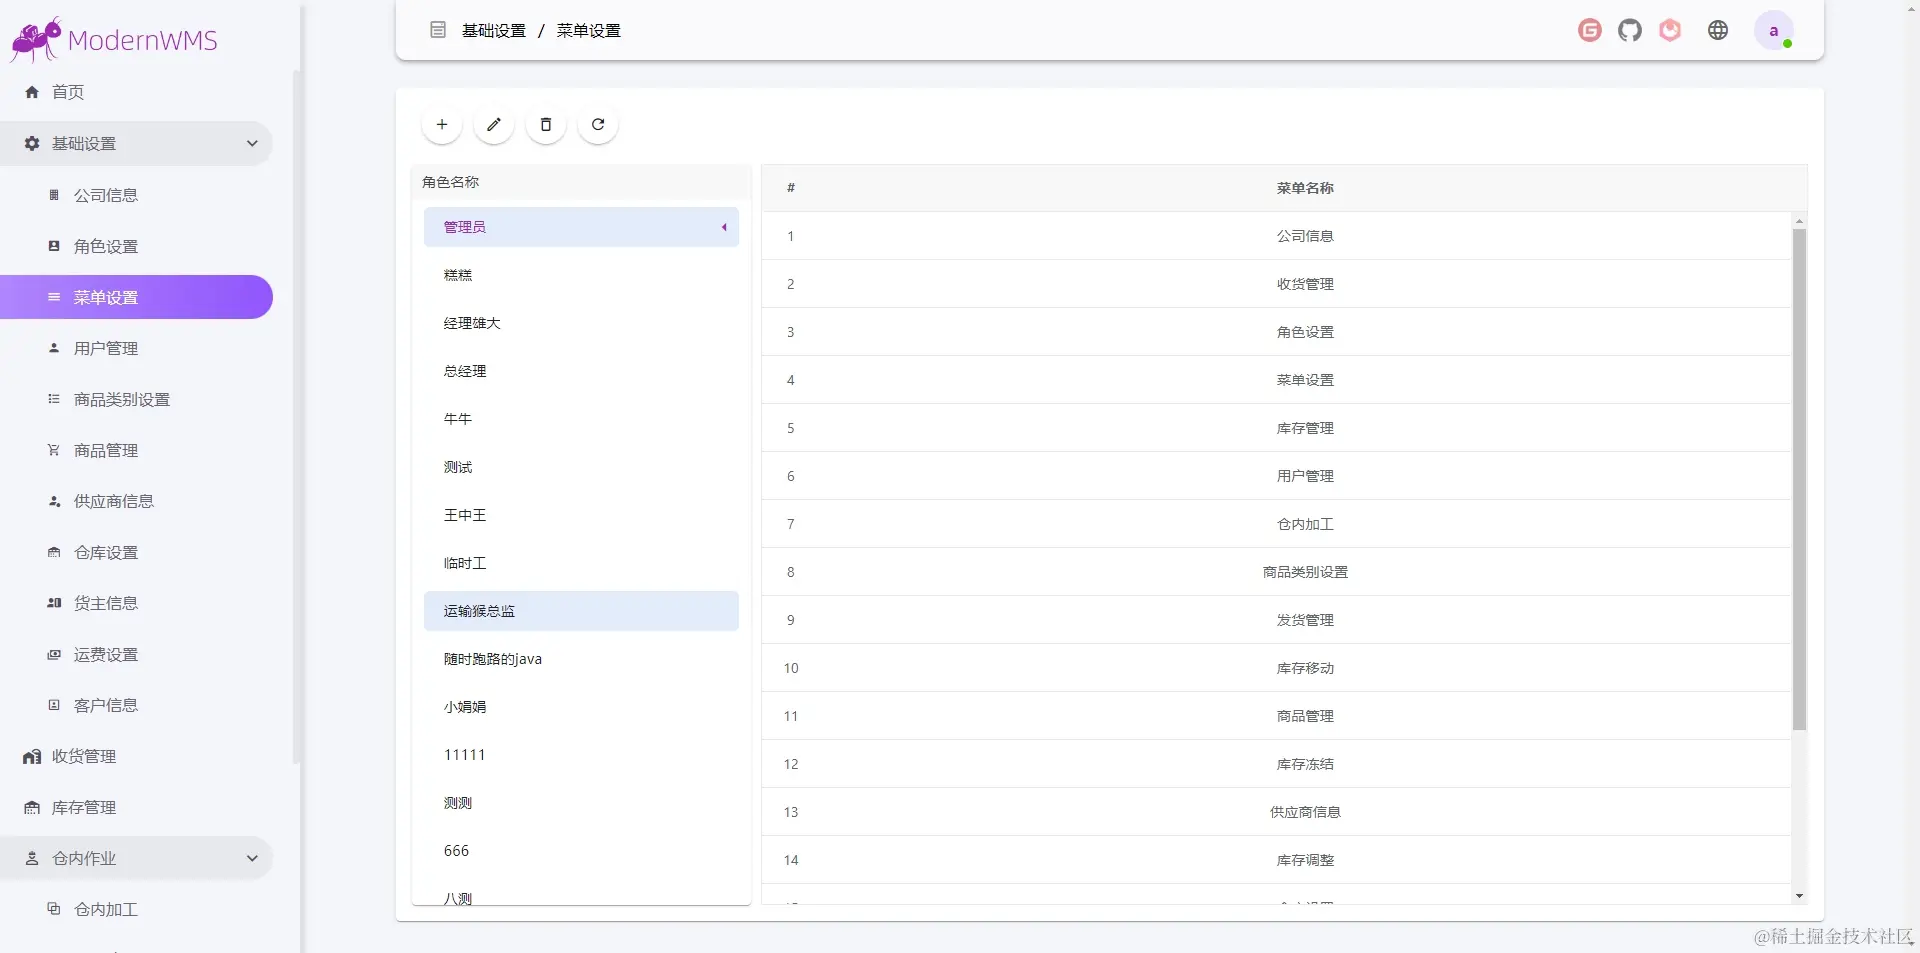Click the breadcrumb document icon
The height and width of the screenshot is (953, 1920).
tap(438, 30)
